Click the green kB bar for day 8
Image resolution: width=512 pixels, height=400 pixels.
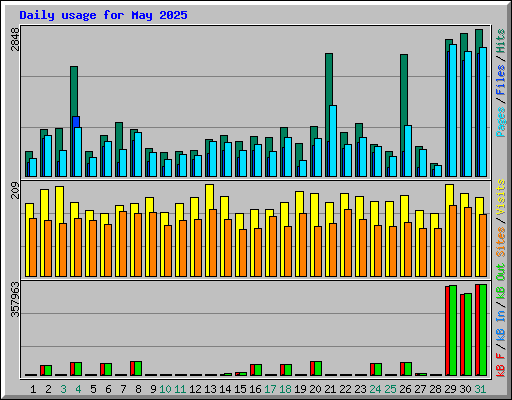tap(138, 368)
